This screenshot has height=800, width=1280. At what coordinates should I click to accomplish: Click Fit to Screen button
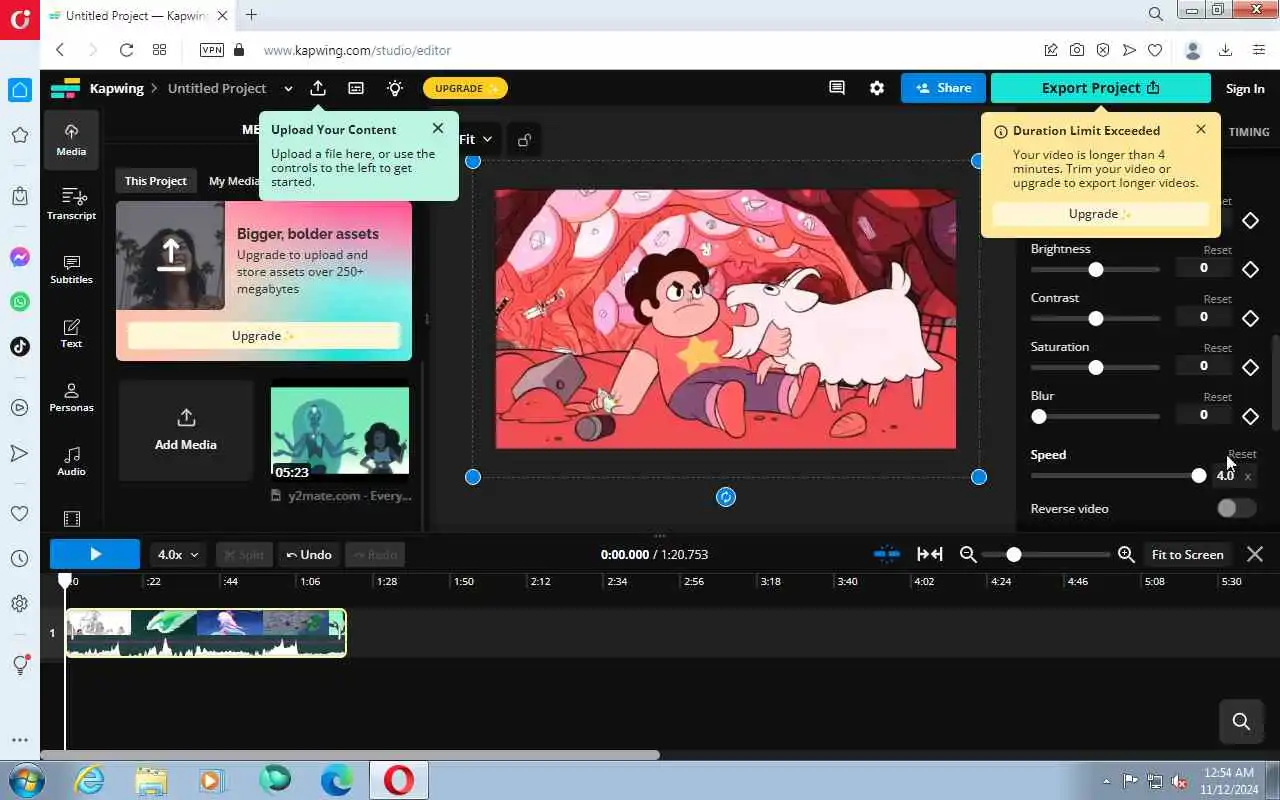click(x=1187, y=554)
